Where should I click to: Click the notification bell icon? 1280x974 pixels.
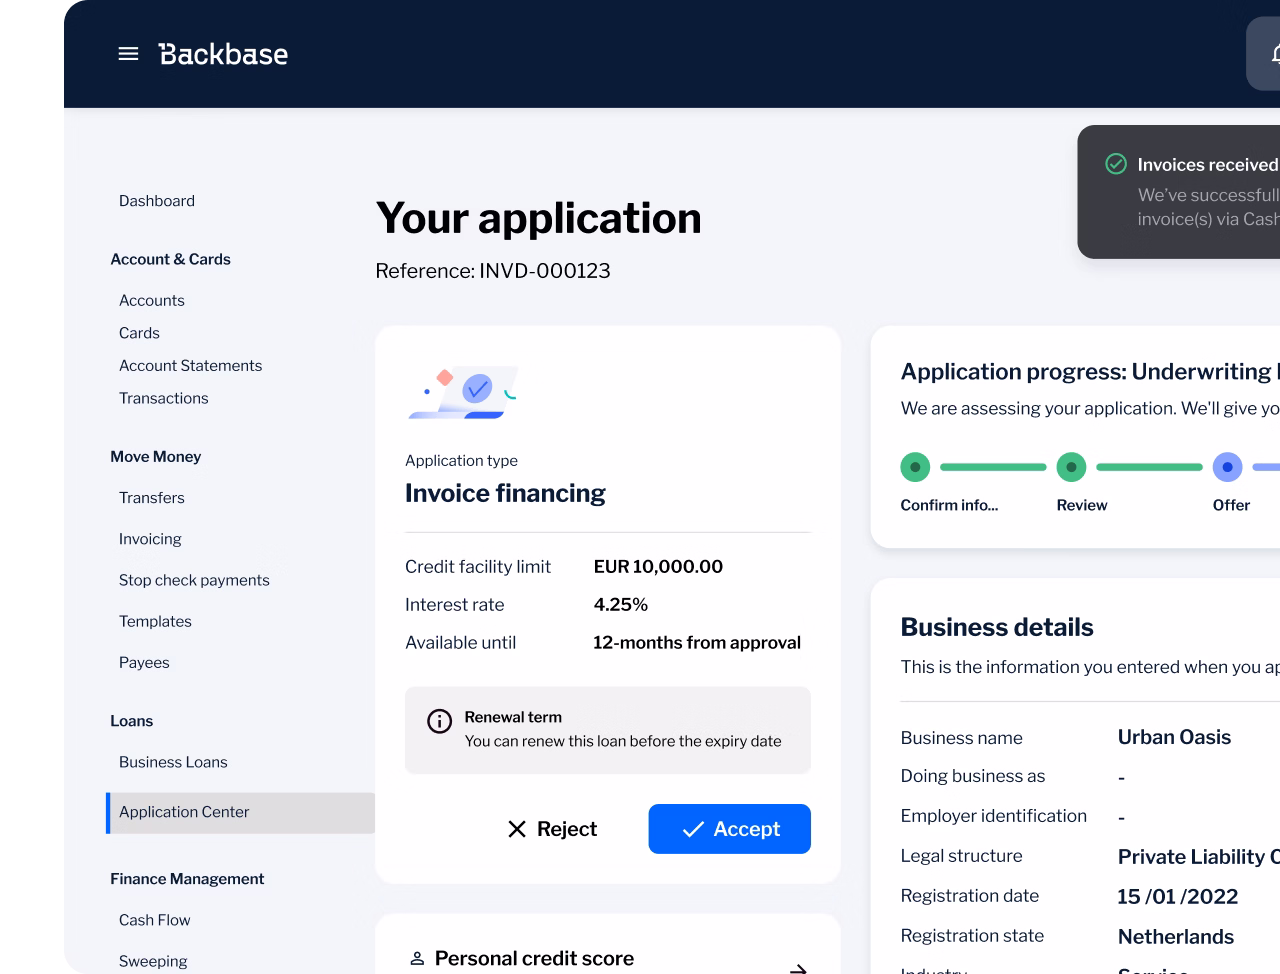tap(1275, 54)
